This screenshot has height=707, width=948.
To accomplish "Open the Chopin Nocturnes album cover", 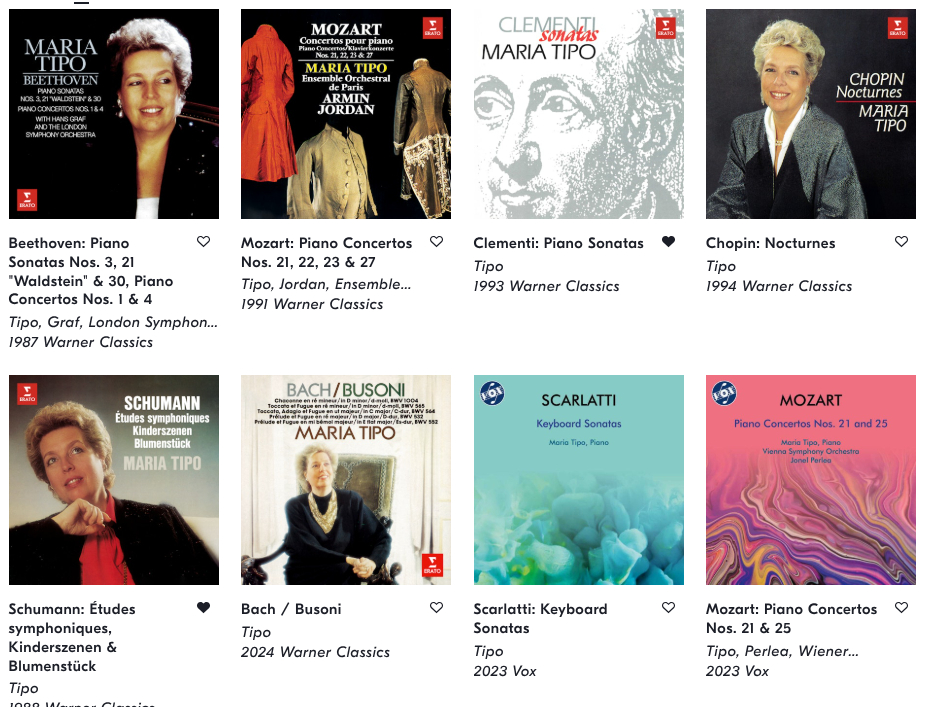I will [x=811, y=114].
